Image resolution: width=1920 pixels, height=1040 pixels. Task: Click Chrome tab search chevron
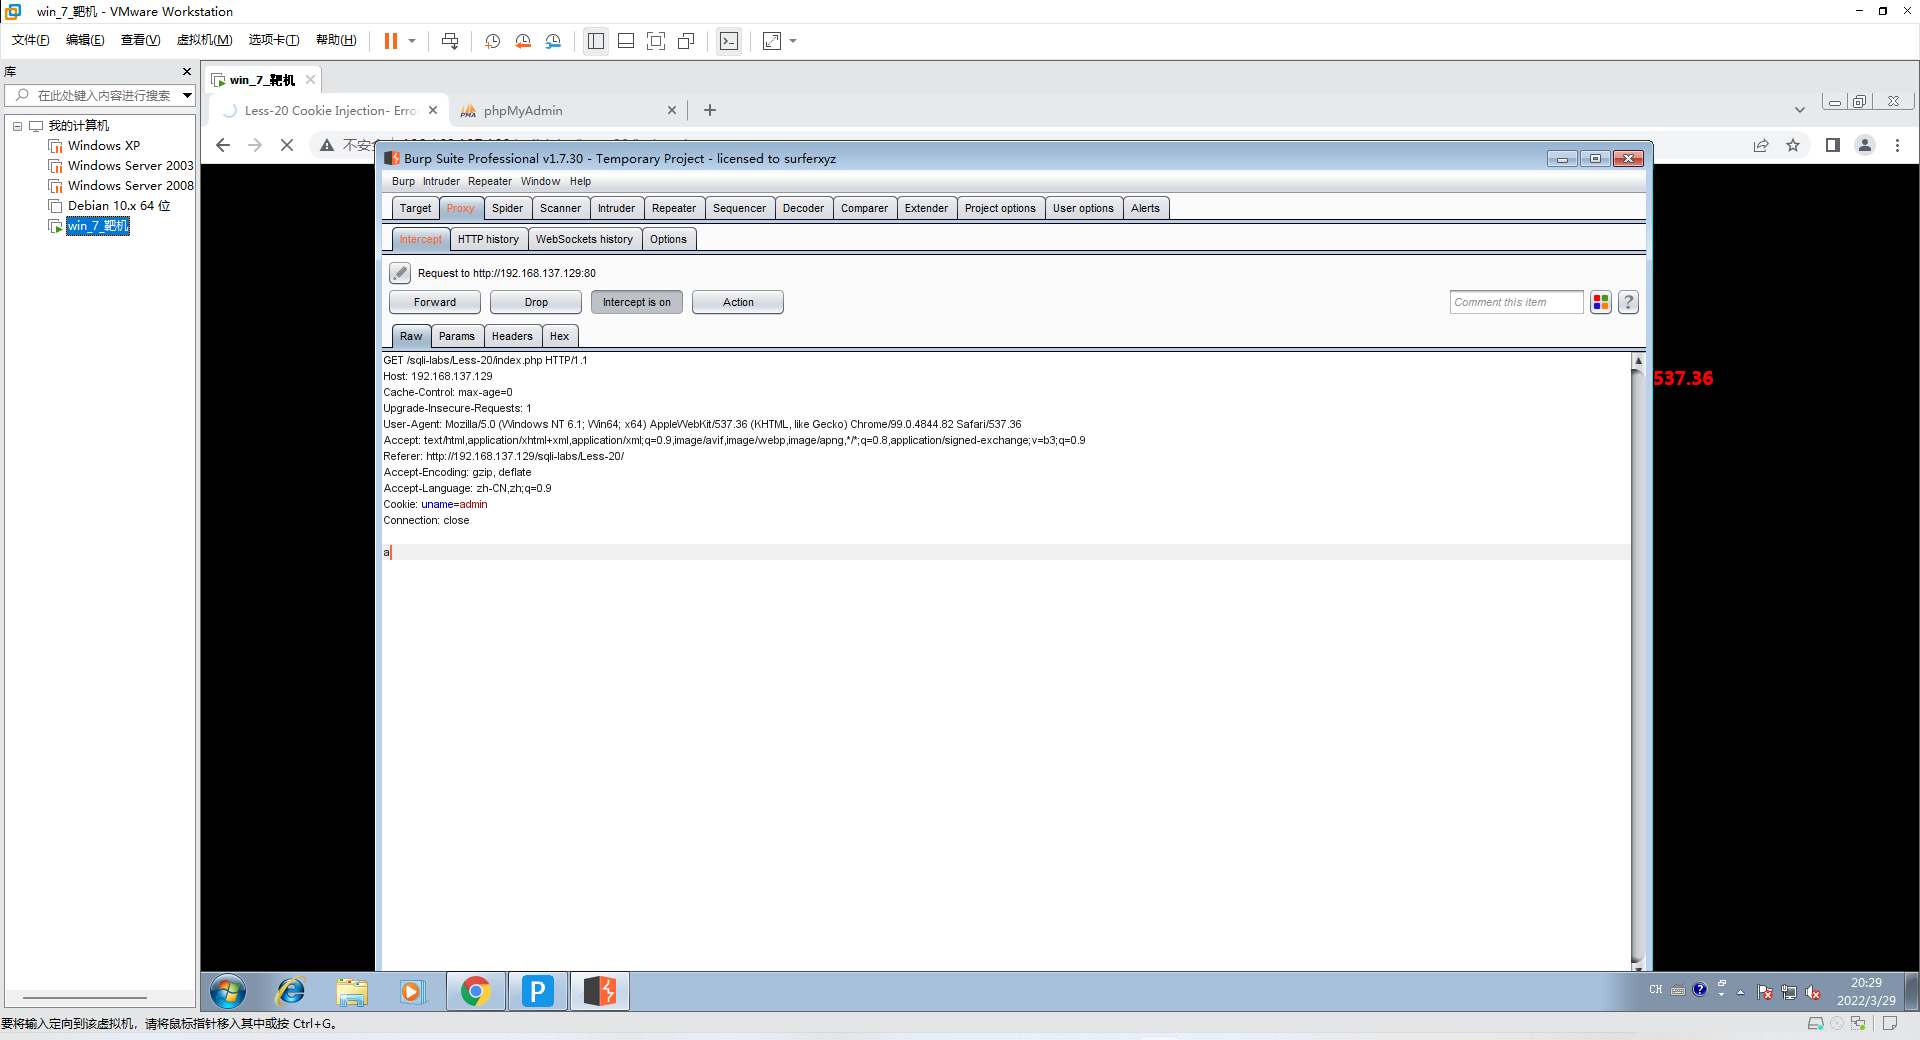(x=1799, y=110)
